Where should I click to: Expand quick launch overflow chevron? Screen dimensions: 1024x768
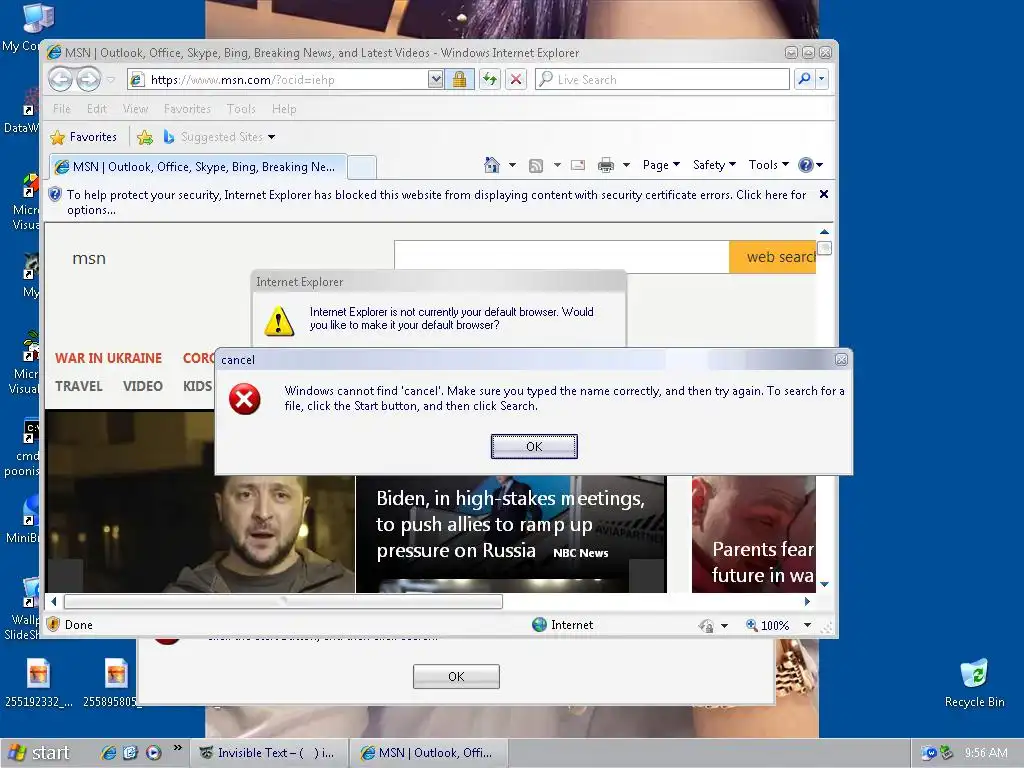[178, 747]
